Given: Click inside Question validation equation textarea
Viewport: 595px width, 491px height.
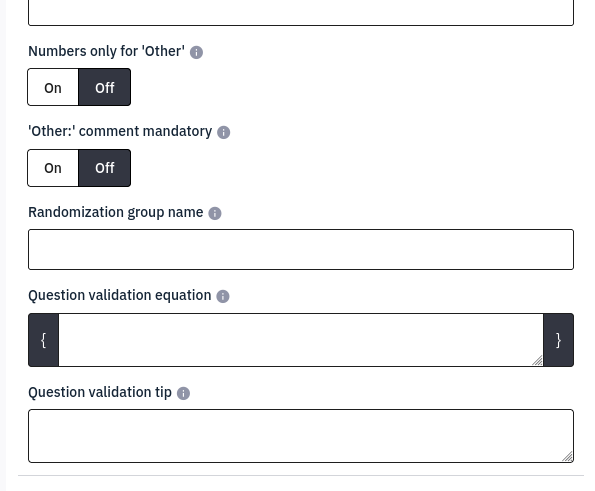Looking at the screenshot, I should [301, 340].
